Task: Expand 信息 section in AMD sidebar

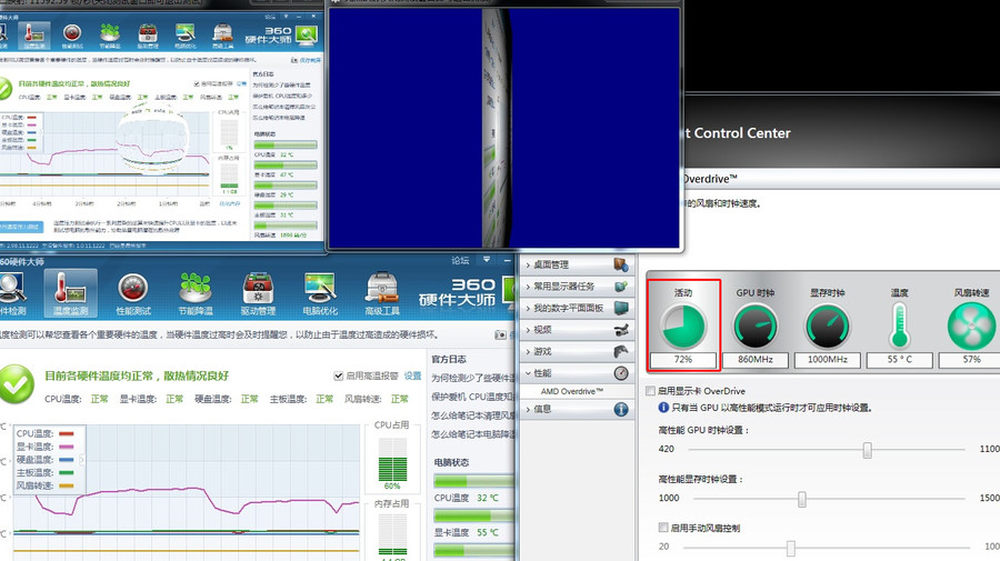Action: click(528, 409)
